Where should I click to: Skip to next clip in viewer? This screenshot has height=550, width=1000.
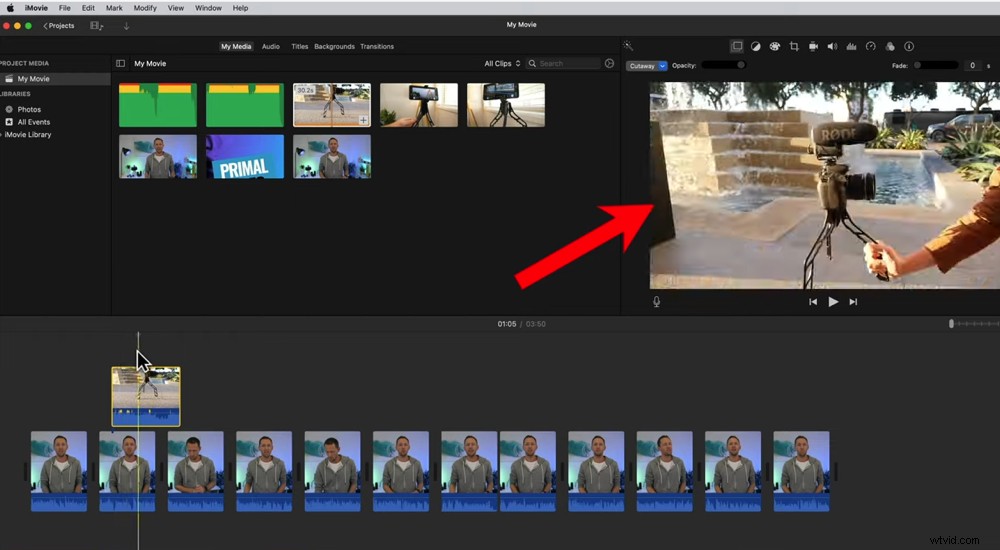click(x=853, y=302)
